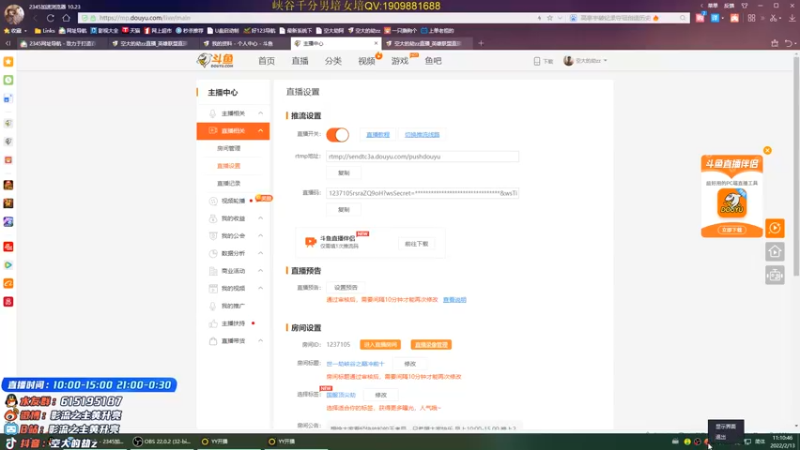This screenshot has height=450, width=800.
Task: Click the 进入直播房间 orange button
Action: (380, 345)
